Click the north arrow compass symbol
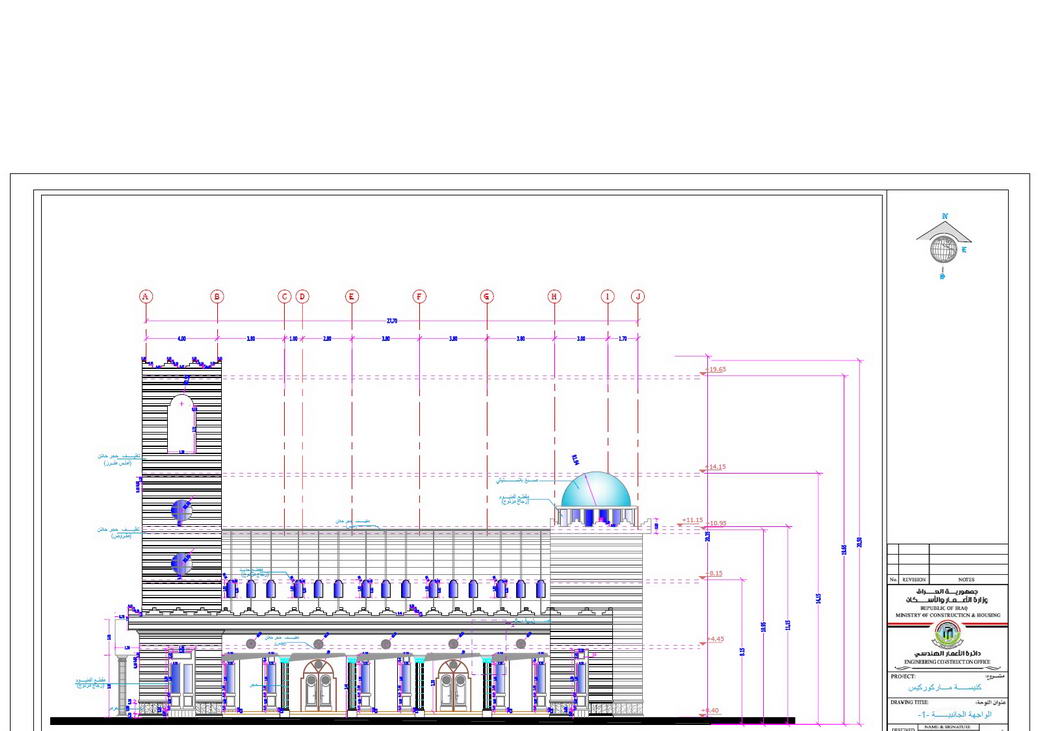The width and height of the screenshot is (1041, 731). point(943,246)
